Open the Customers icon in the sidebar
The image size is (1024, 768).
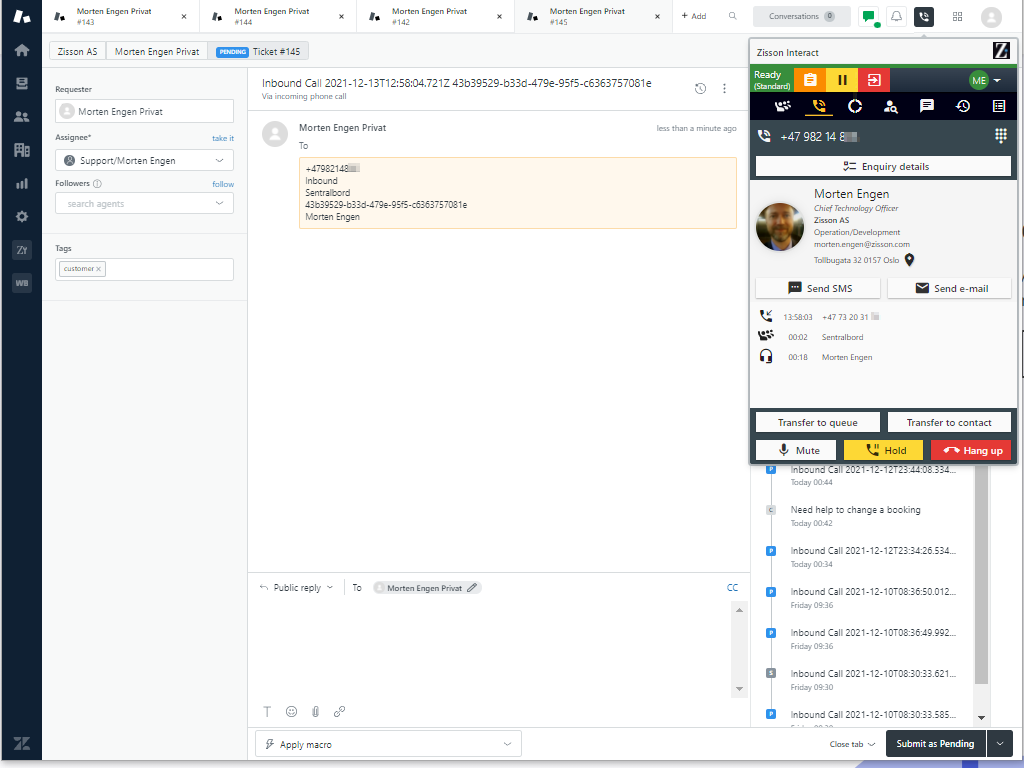[x=21, y=117]
